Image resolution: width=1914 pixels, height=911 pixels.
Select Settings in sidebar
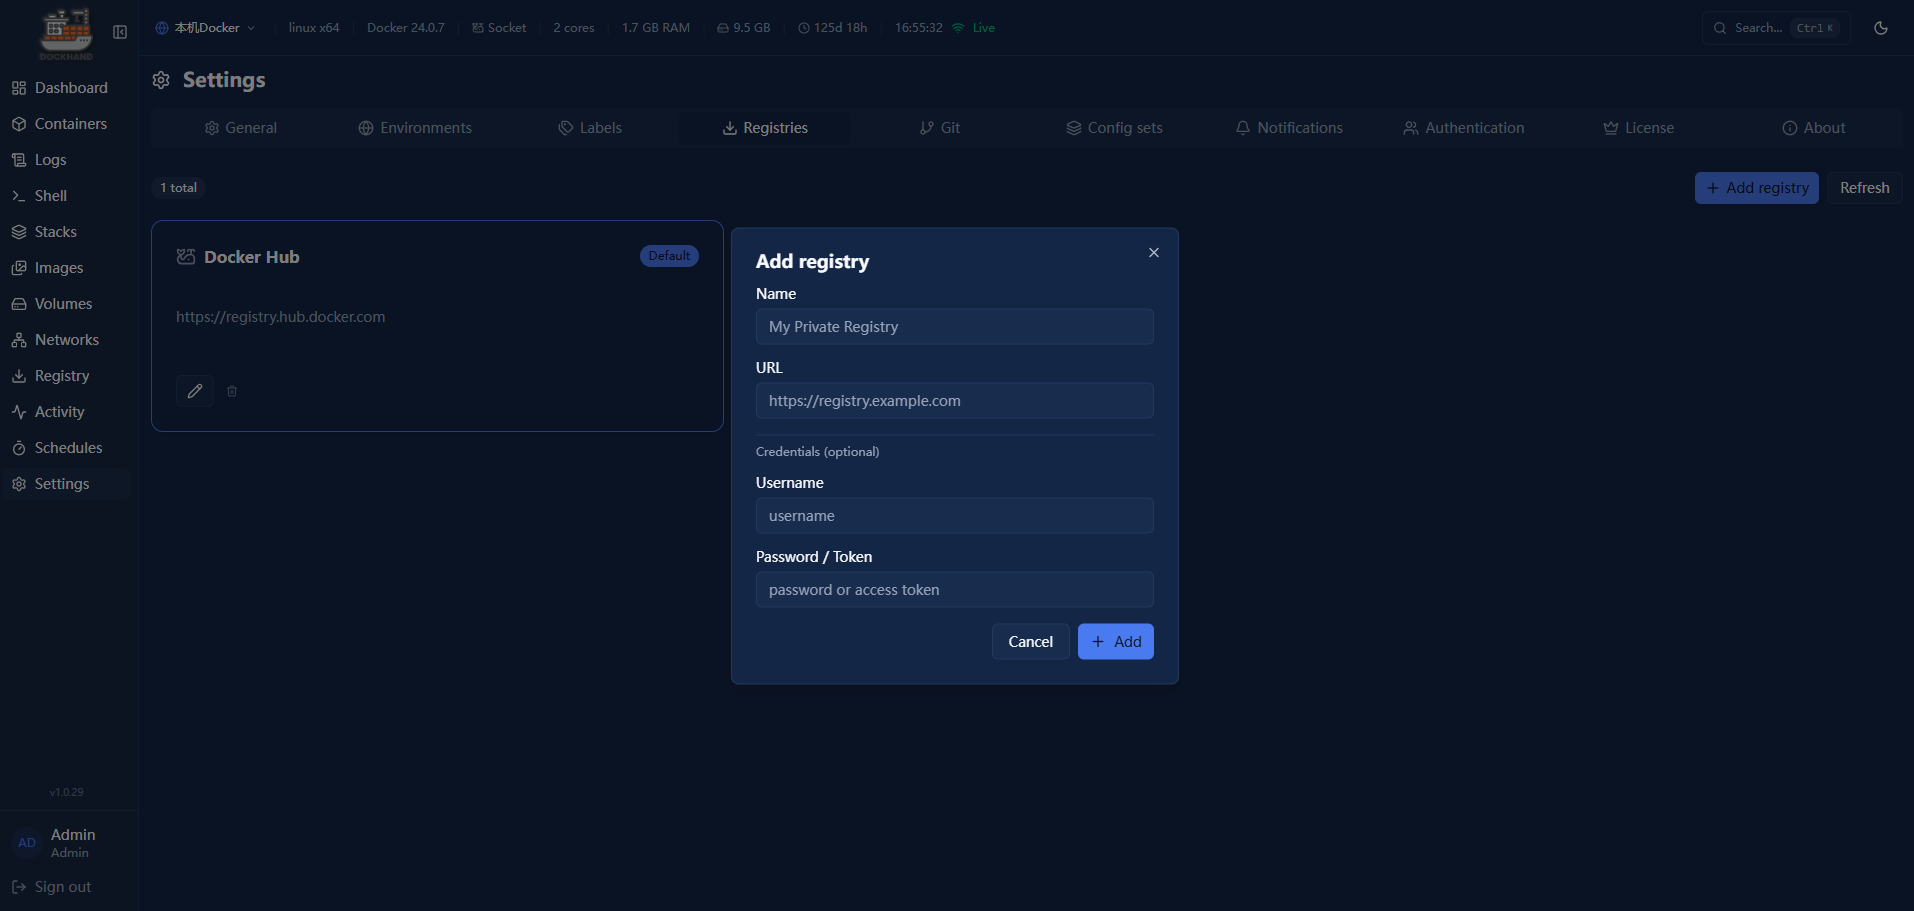click(66, 484)
